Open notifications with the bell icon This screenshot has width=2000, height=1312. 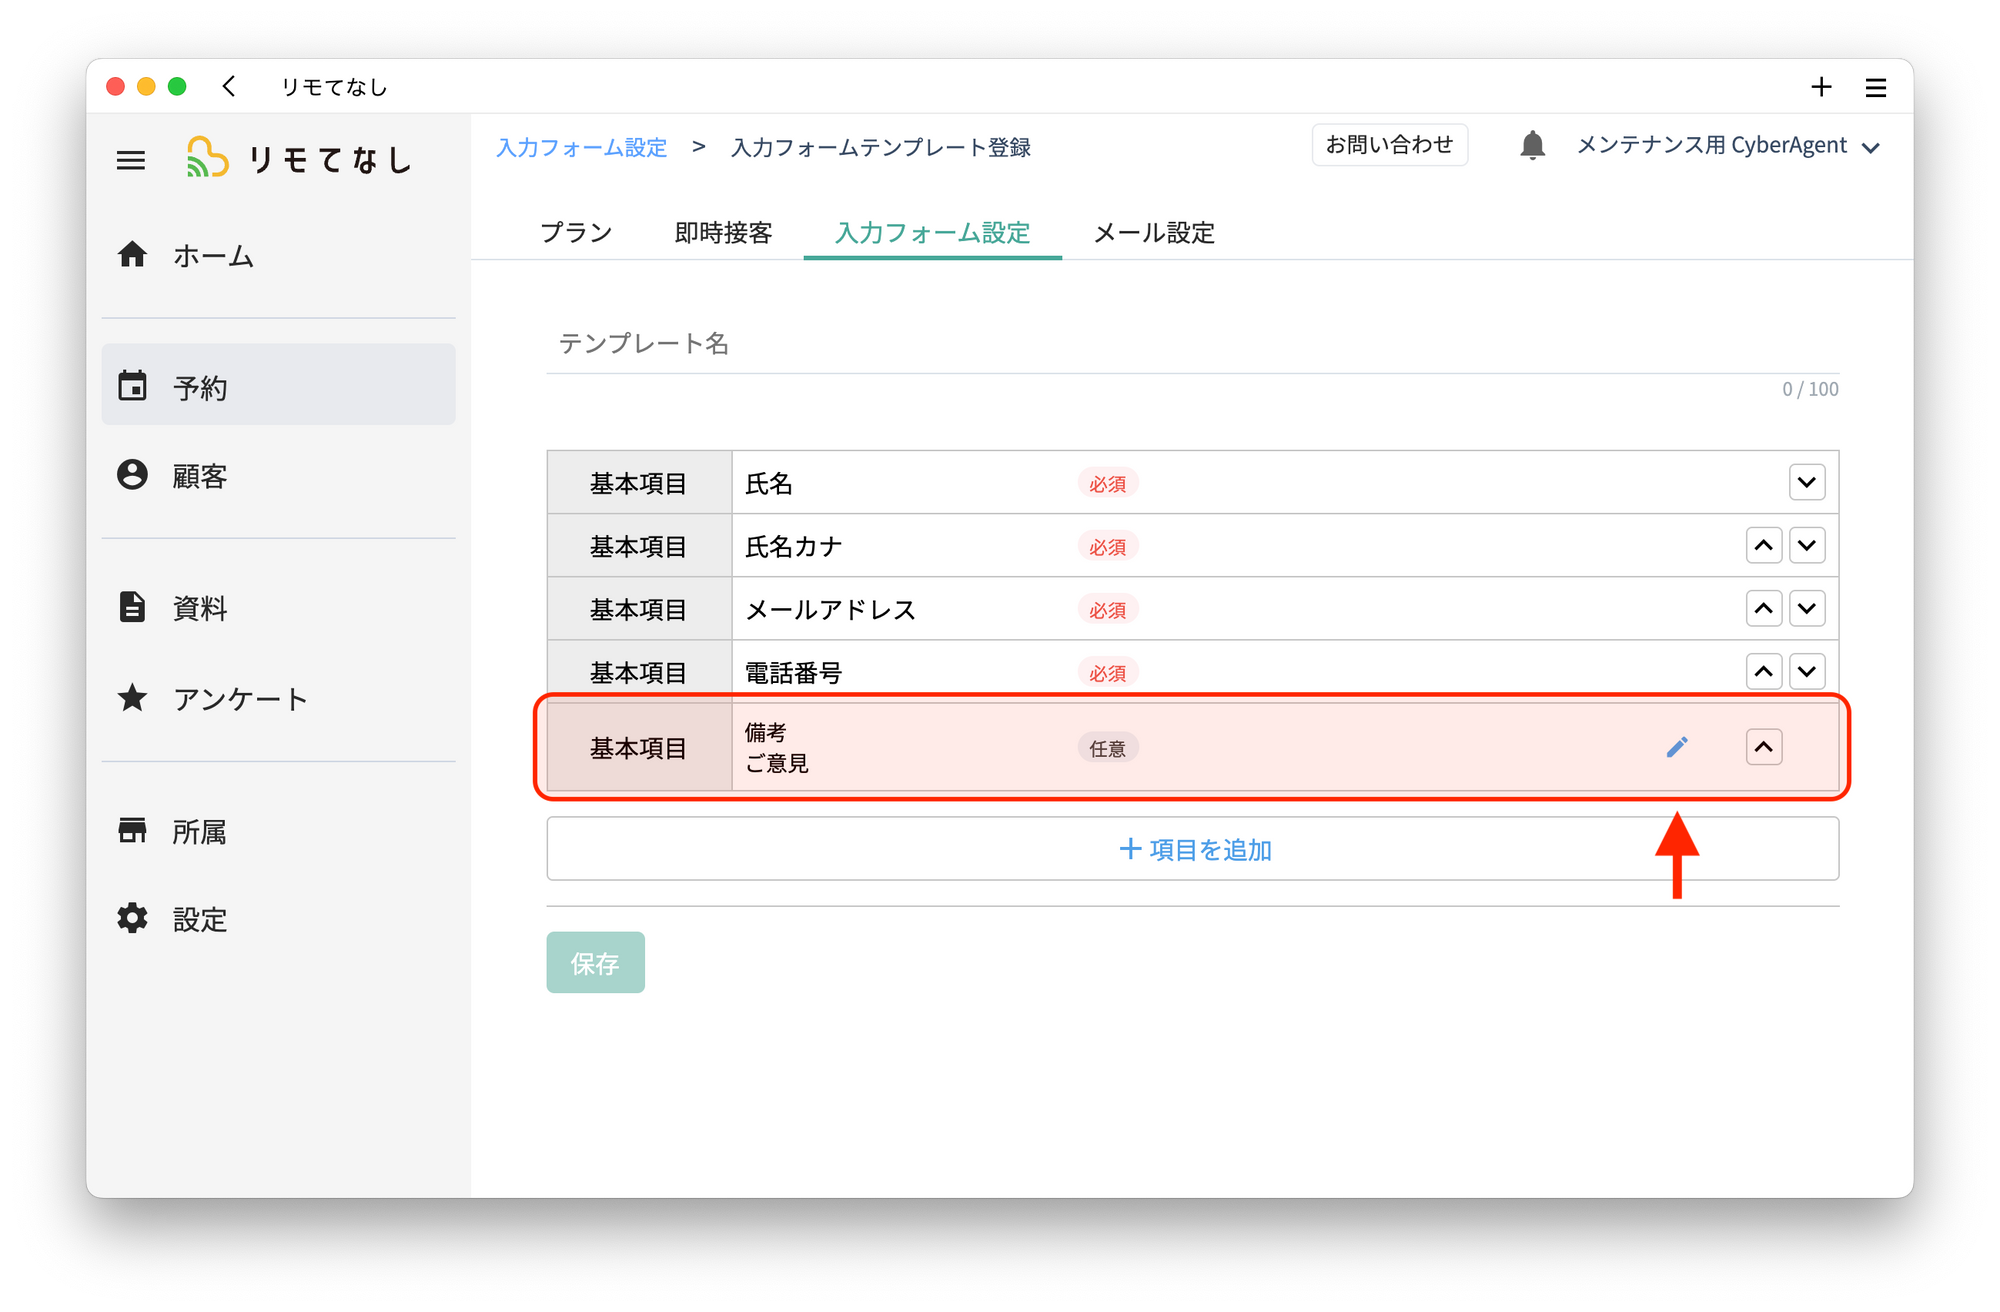tap(1532, 145)
